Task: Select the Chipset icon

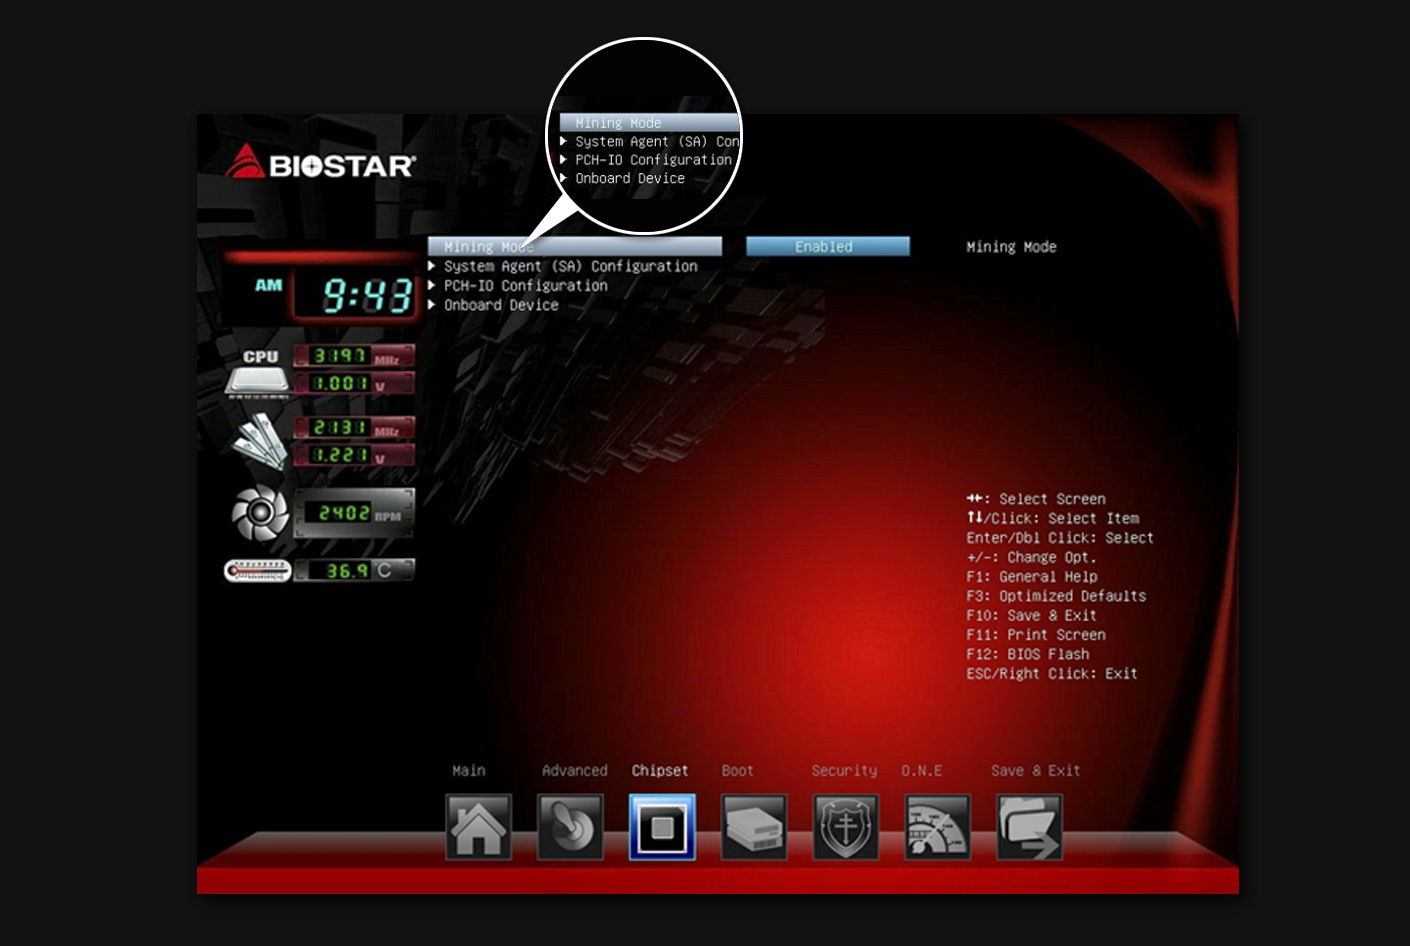Action: 662,827
